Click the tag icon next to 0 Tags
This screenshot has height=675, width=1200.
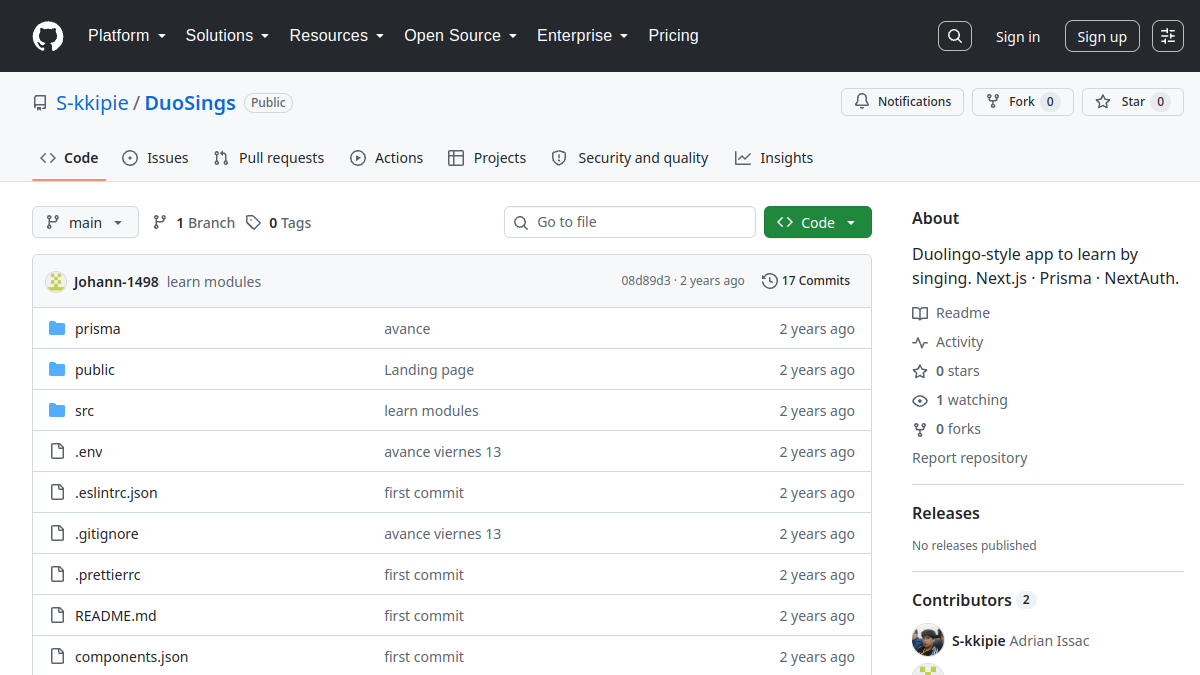click(x=254, y=223)
